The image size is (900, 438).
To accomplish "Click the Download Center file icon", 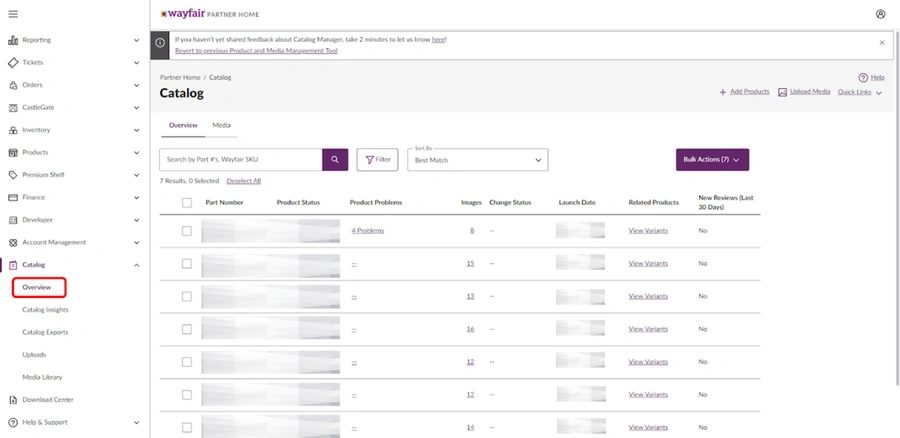I will [13, 400].
